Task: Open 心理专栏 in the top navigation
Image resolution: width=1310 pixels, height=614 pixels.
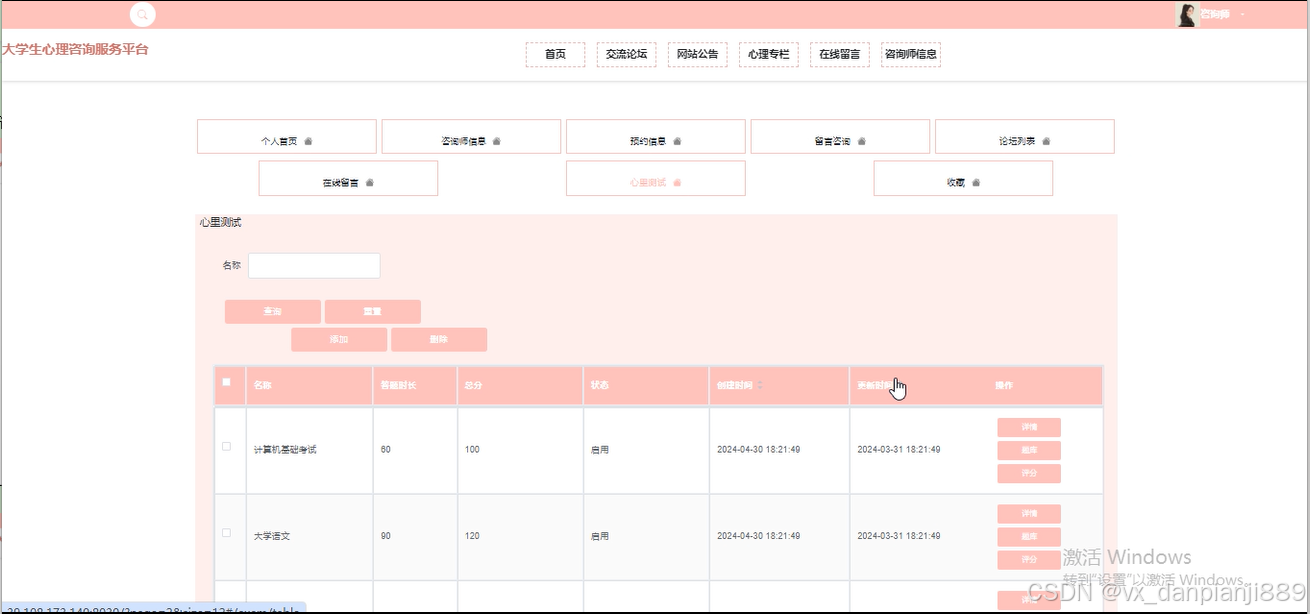Action: coord(768,54)
